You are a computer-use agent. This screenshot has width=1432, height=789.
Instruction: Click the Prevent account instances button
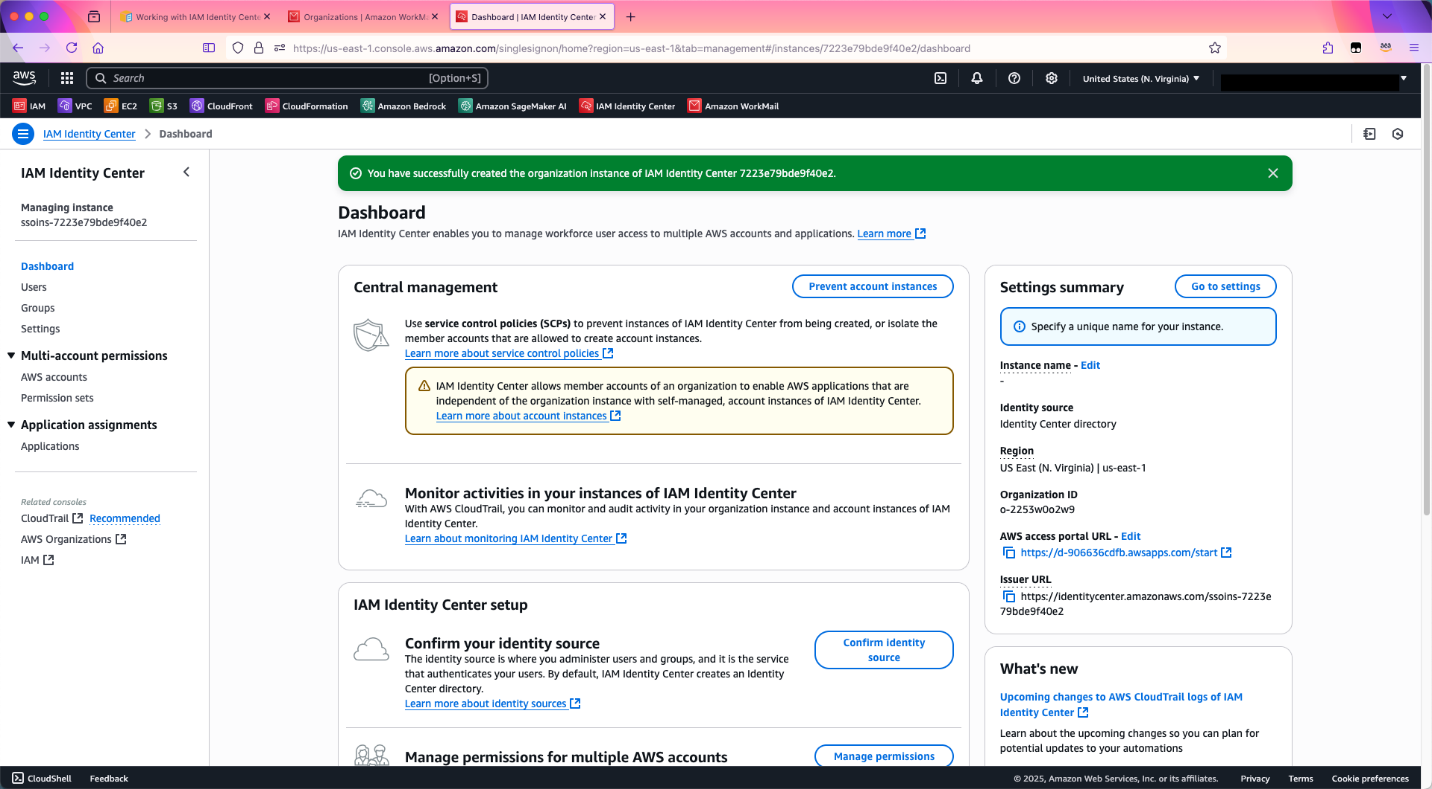coord(873,286)
